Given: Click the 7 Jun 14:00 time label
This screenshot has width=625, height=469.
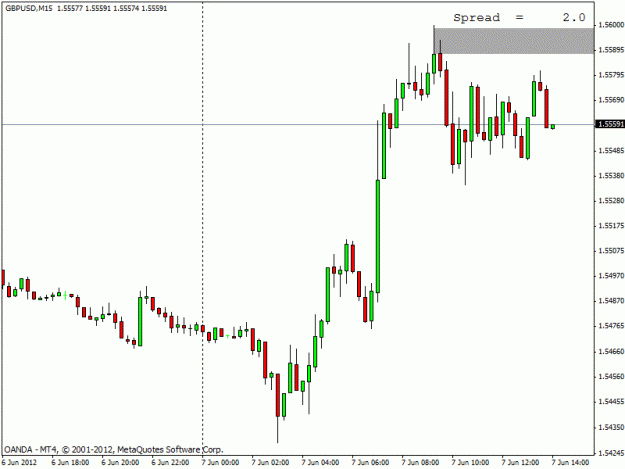Looking at the screenshot, I should point(570,462).
